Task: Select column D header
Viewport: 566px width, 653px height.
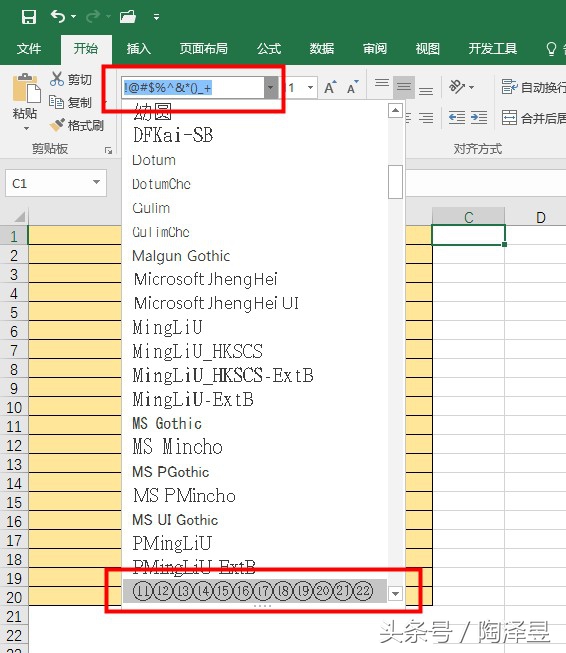Action: pyautogui.click(x=541, y=217)
